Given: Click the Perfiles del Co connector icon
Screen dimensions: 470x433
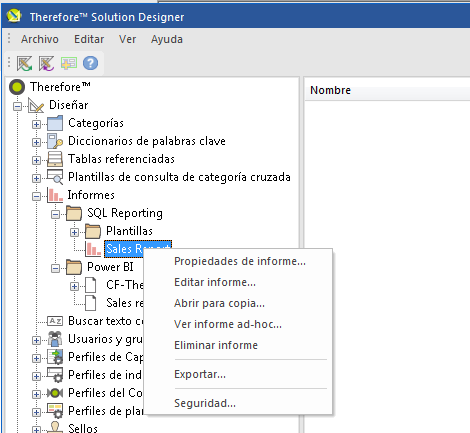Looking at the screenshot, I should click(x=55, y=393).
